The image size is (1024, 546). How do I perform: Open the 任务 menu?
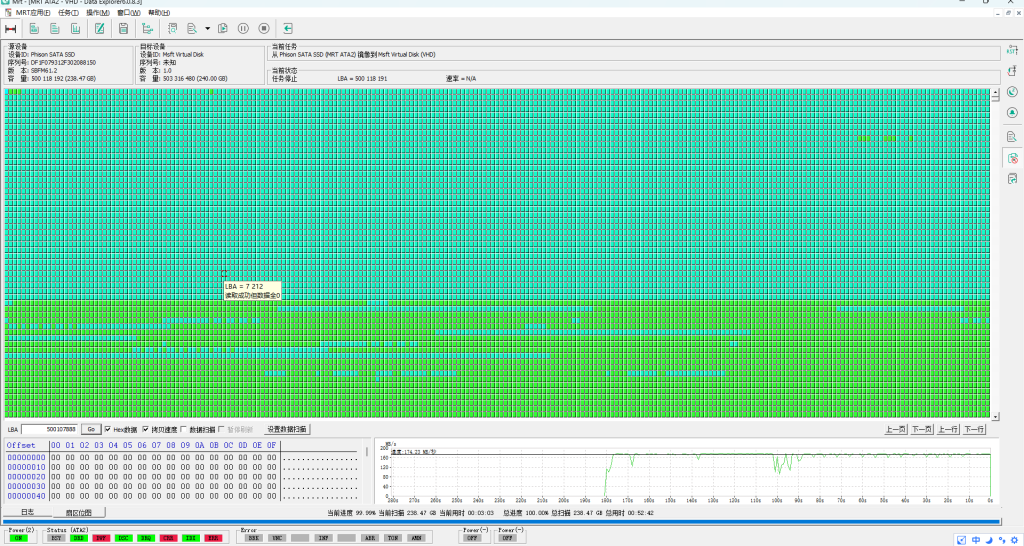(x=68, y=12)
